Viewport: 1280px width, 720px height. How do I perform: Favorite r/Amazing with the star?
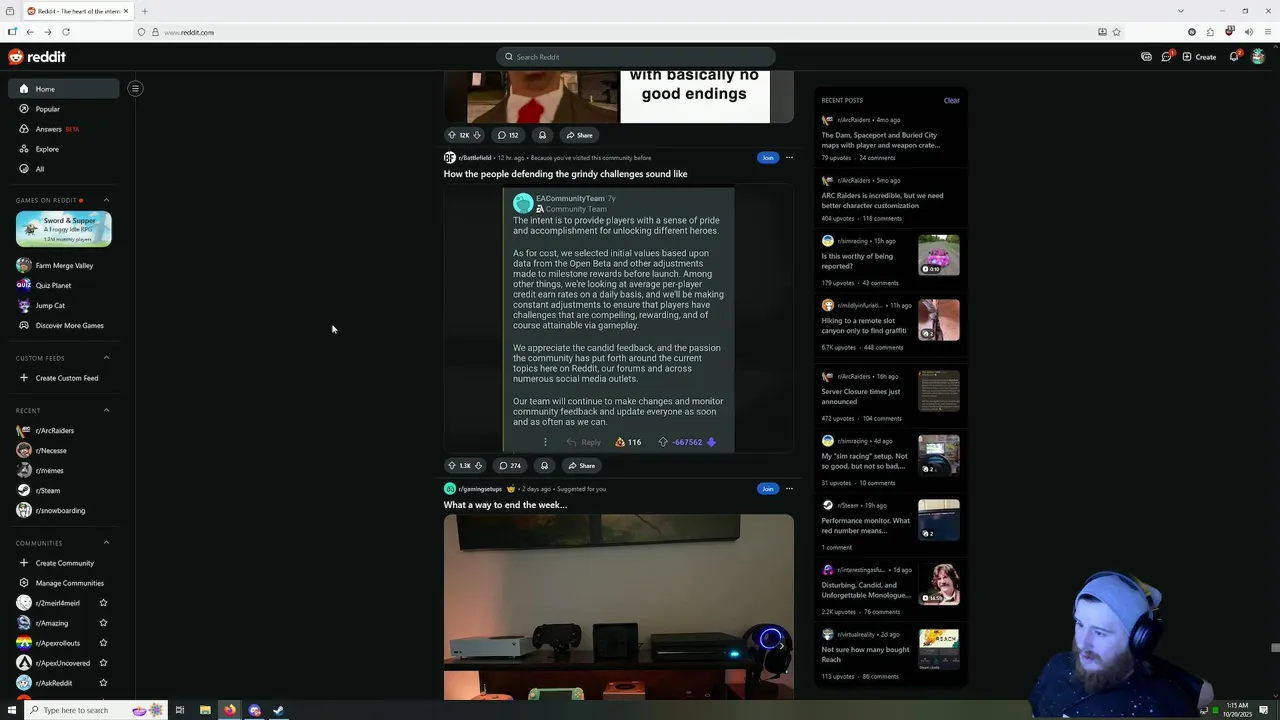(103, 623)
